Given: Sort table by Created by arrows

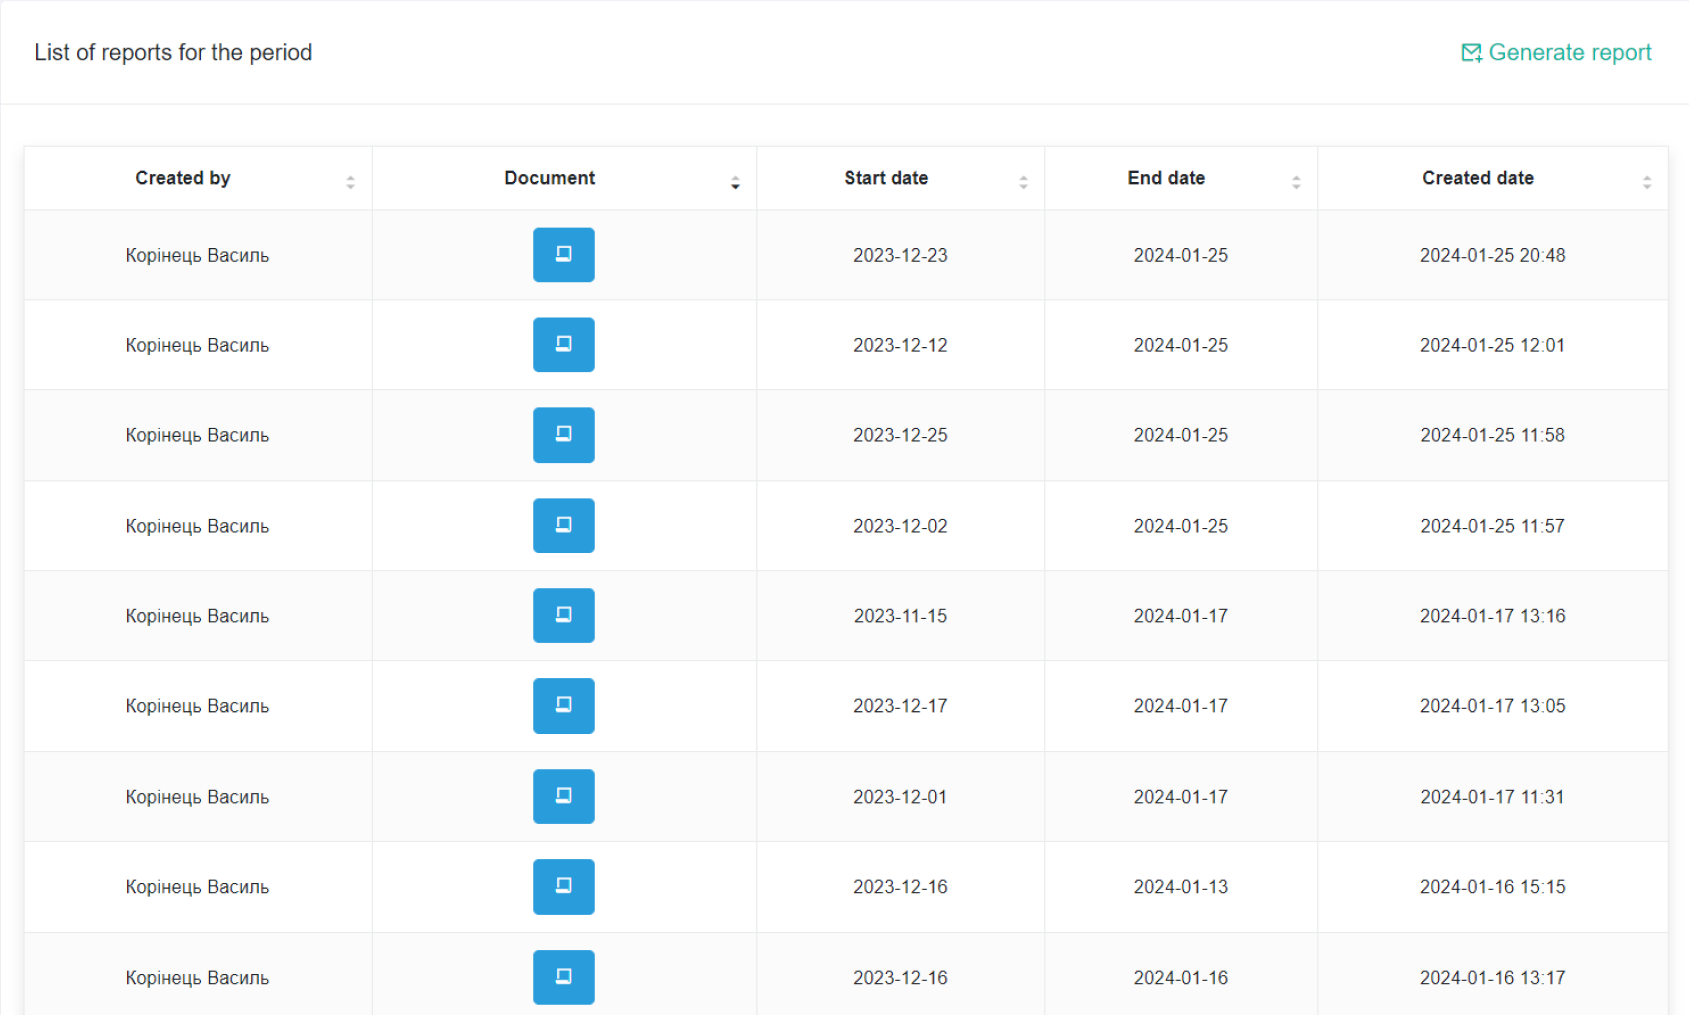Looking at the screenshot, I should pos(350,182).
